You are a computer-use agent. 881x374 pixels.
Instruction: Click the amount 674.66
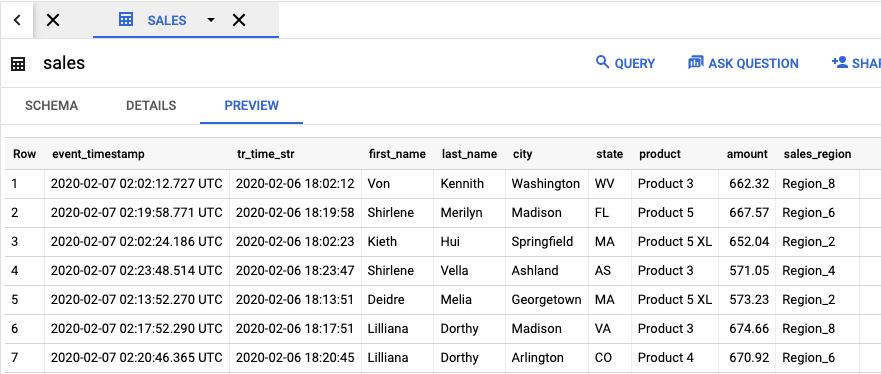(x=749, y=329)
